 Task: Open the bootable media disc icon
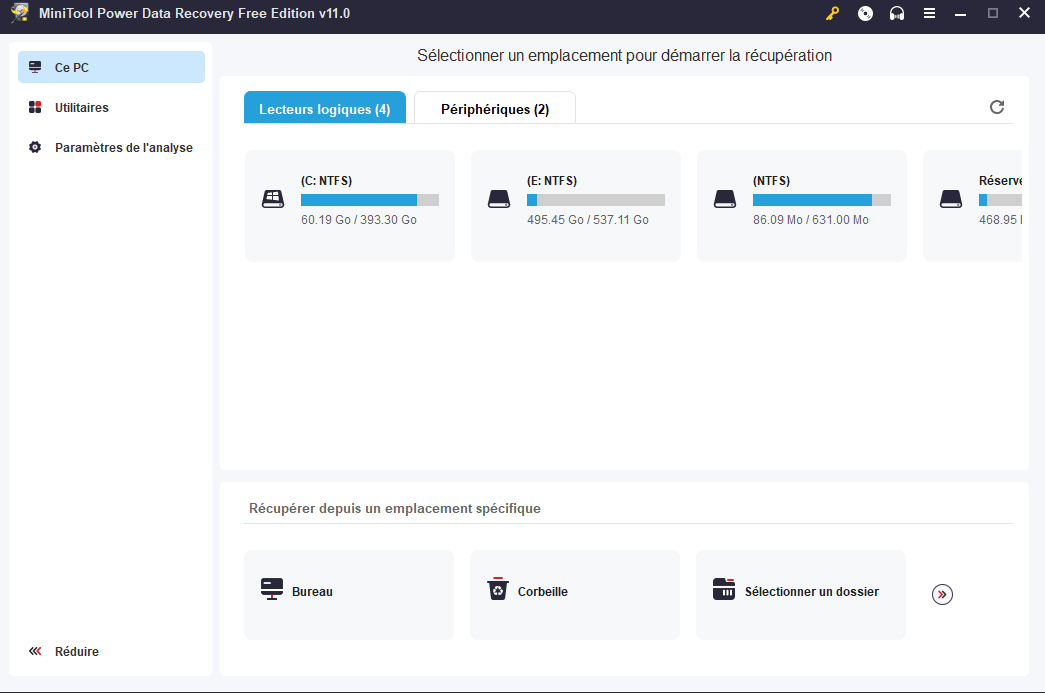(865, 14)
